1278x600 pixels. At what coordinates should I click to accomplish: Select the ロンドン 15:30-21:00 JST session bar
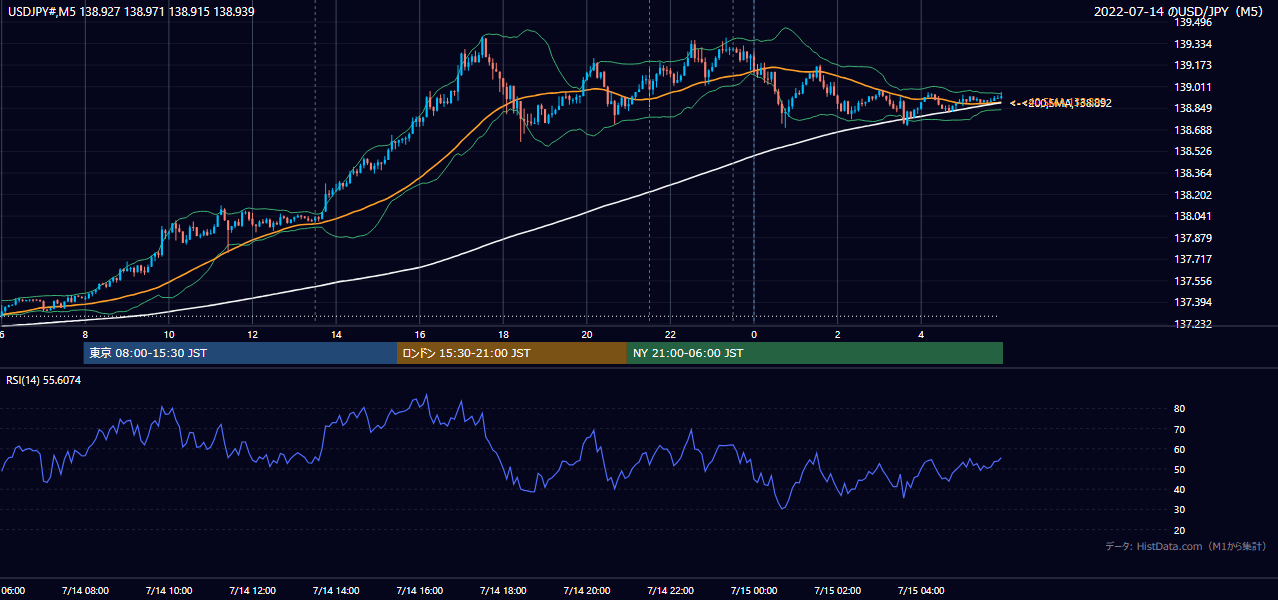(512, 353)
